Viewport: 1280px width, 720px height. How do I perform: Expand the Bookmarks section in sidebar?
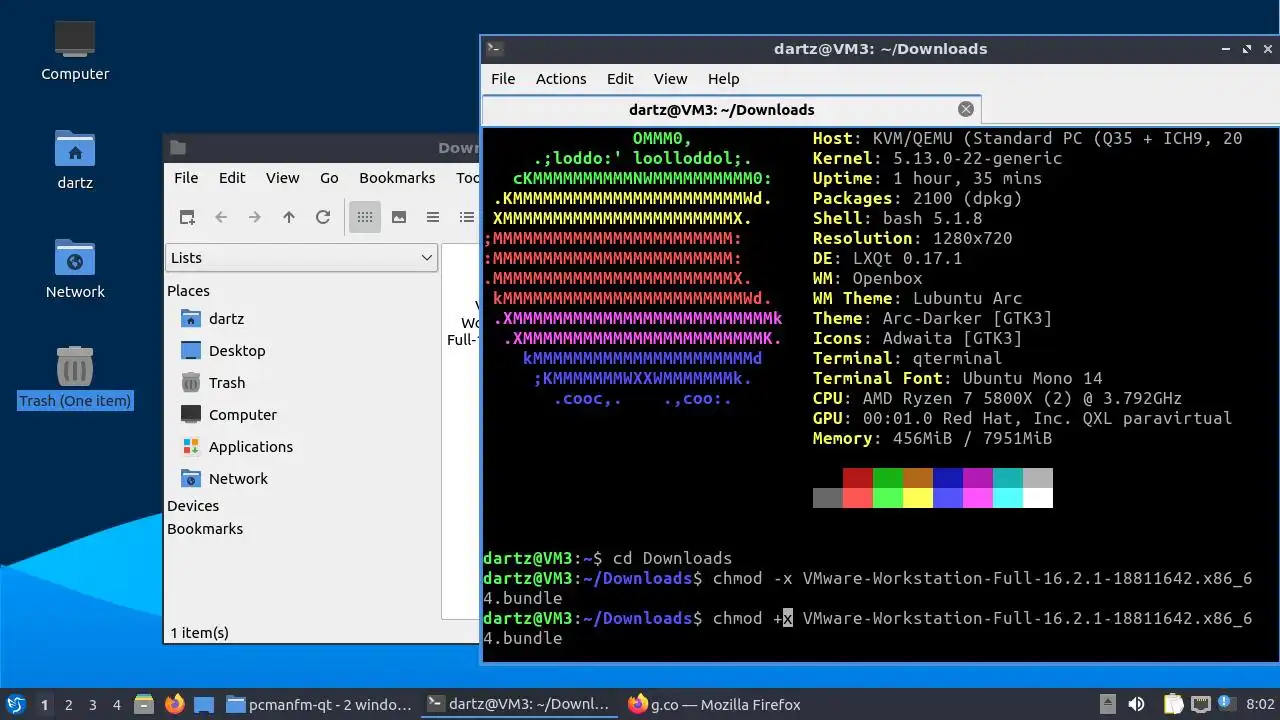point(205,529)
